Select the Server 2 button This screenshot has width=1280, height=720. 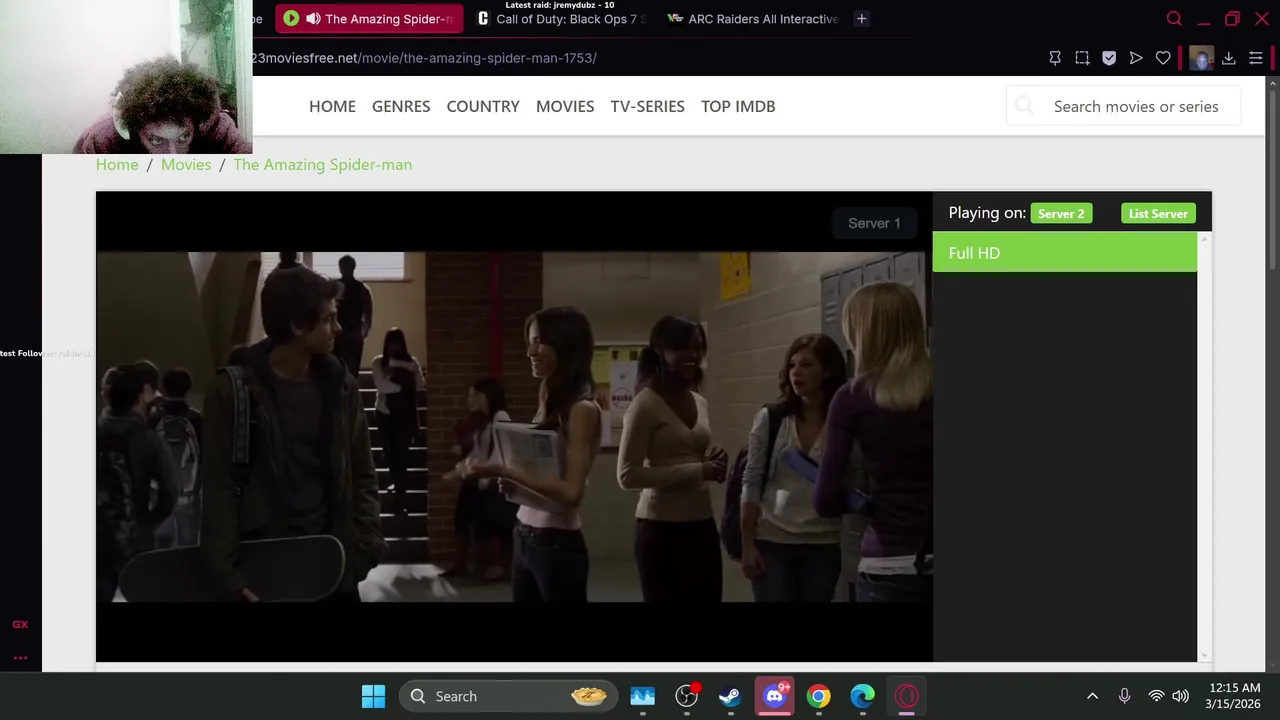(1061, 213)
